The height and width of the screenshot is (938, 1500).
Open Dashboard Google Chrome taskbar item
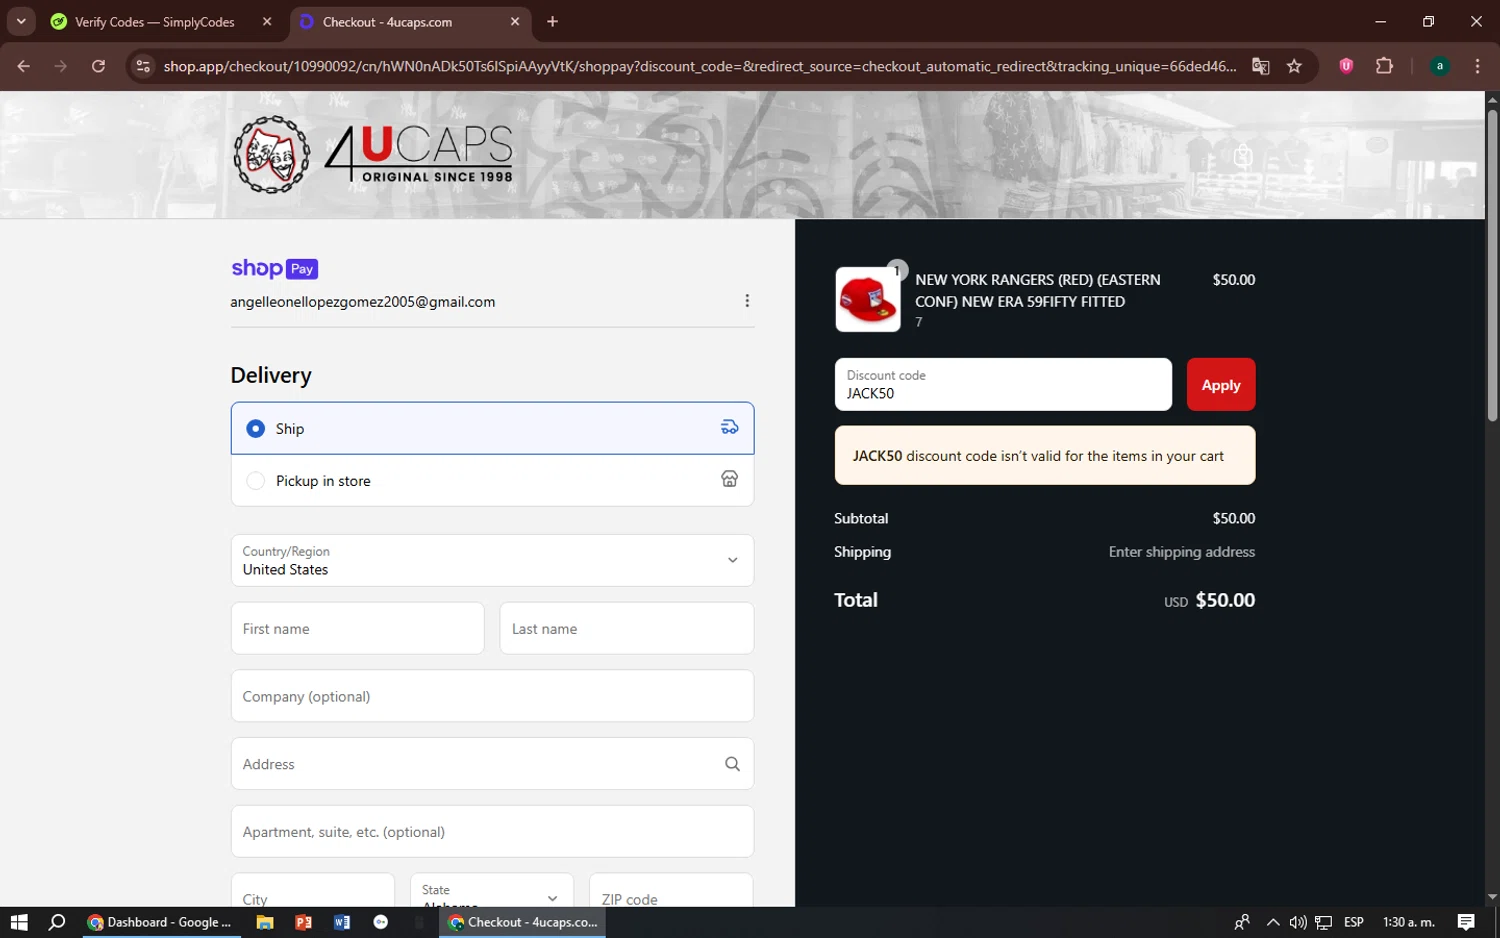click(x=160, y=922)
